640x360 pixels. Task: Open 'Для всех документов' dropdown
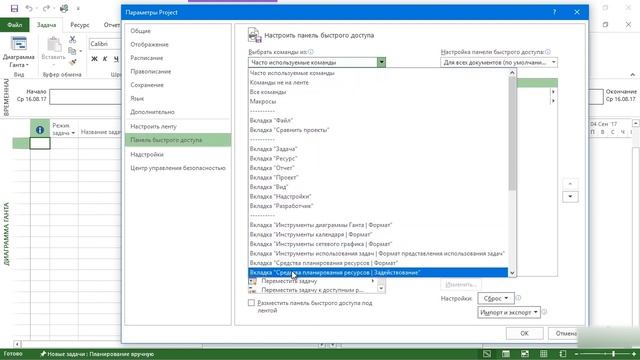[499, 62]
